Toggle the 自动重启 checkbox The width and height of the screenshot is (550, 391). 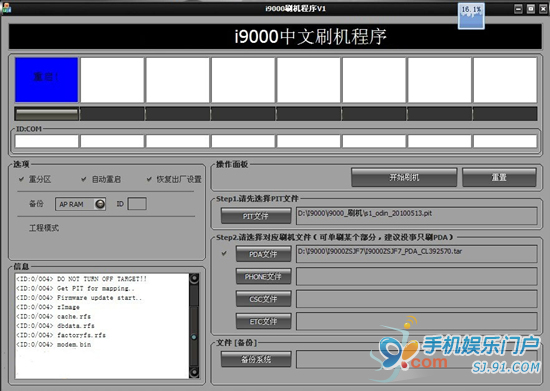click(84, 179)
